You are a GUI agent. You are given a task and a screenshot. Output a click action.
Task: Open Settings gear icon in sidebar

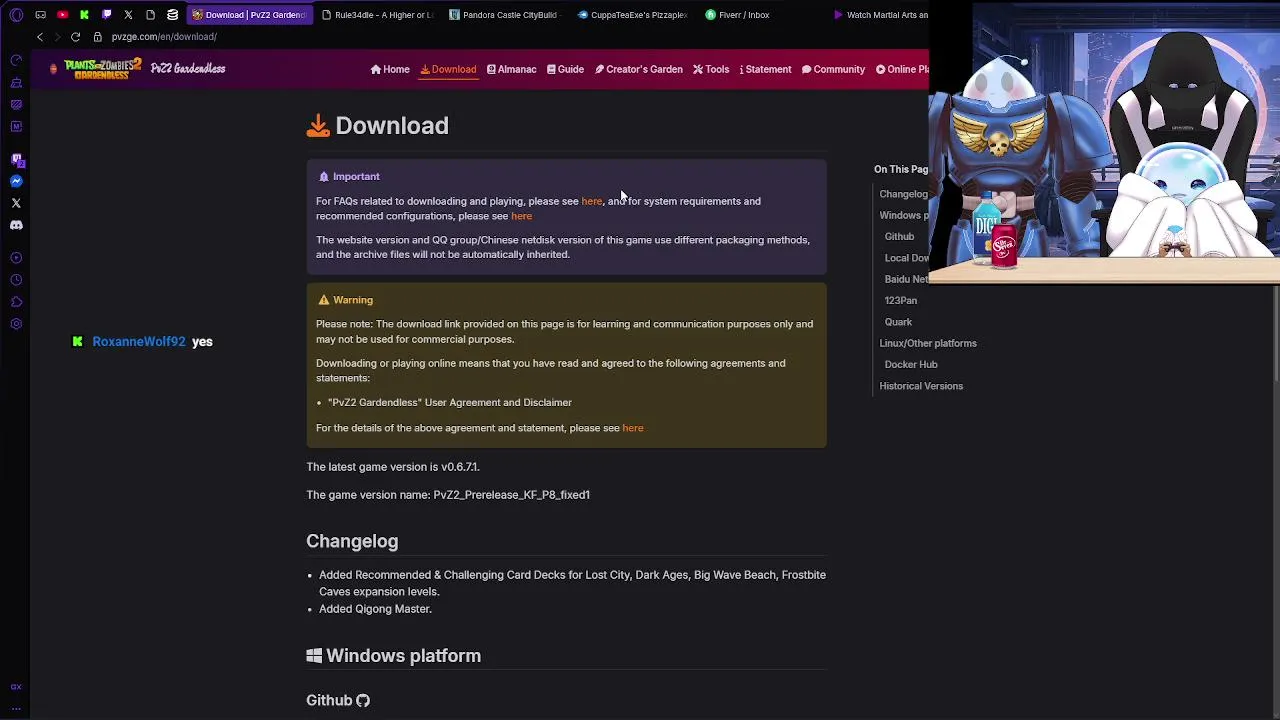(16, 324)
